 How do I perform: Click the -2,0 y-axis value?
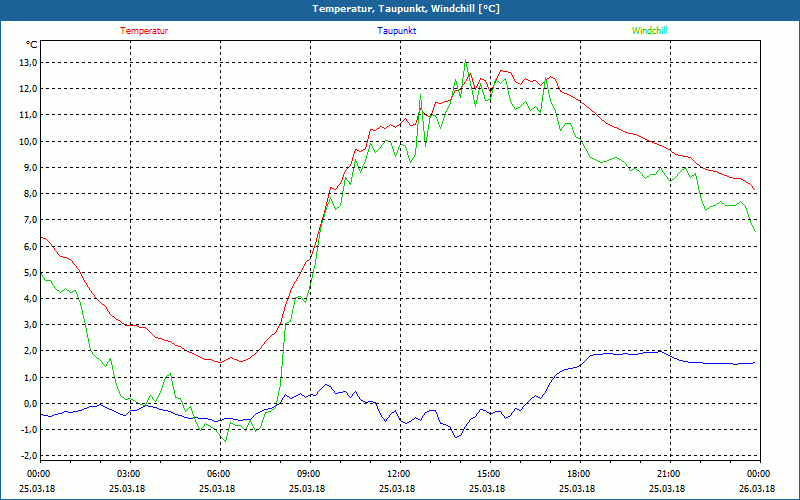tap(29, 456)
